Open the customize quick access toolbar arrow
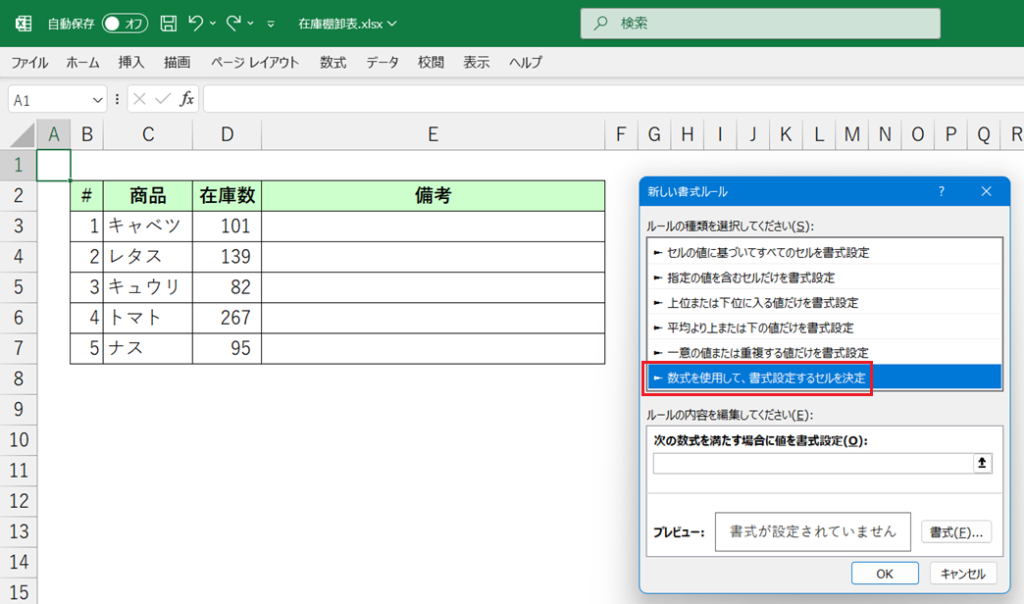 [270, 24]
